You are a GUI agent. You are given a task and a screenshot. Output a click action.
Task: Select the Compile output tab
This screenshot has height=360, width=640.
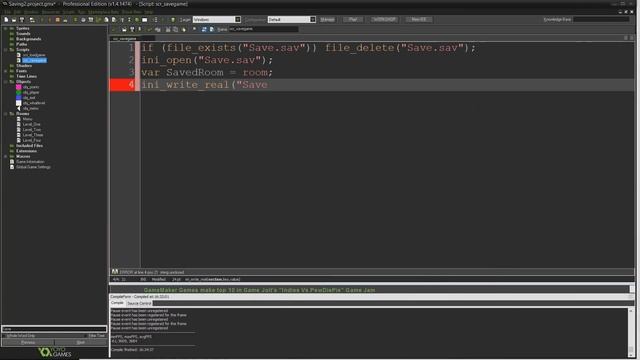tap(117, 303)
